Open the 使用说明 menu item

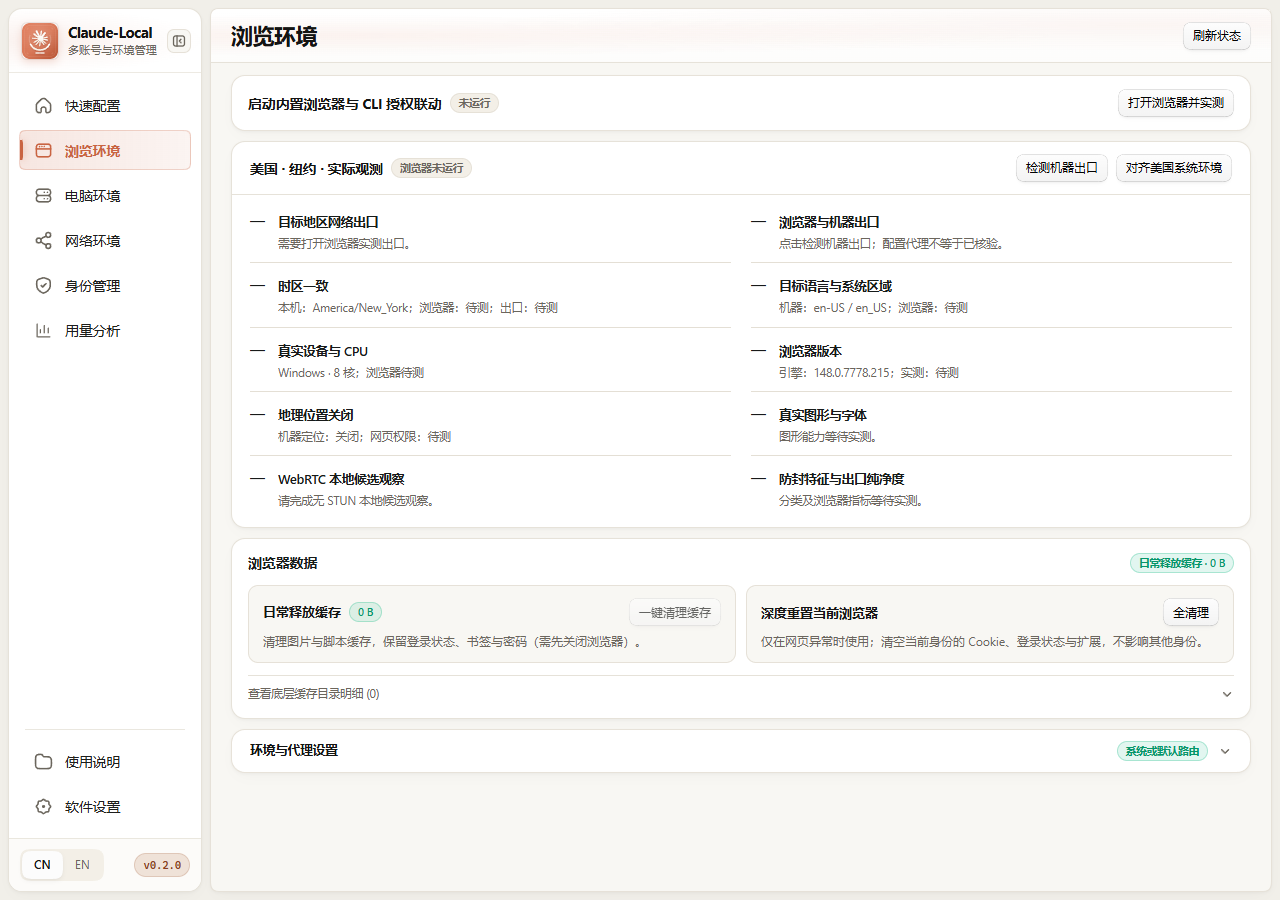coord(105,762)
